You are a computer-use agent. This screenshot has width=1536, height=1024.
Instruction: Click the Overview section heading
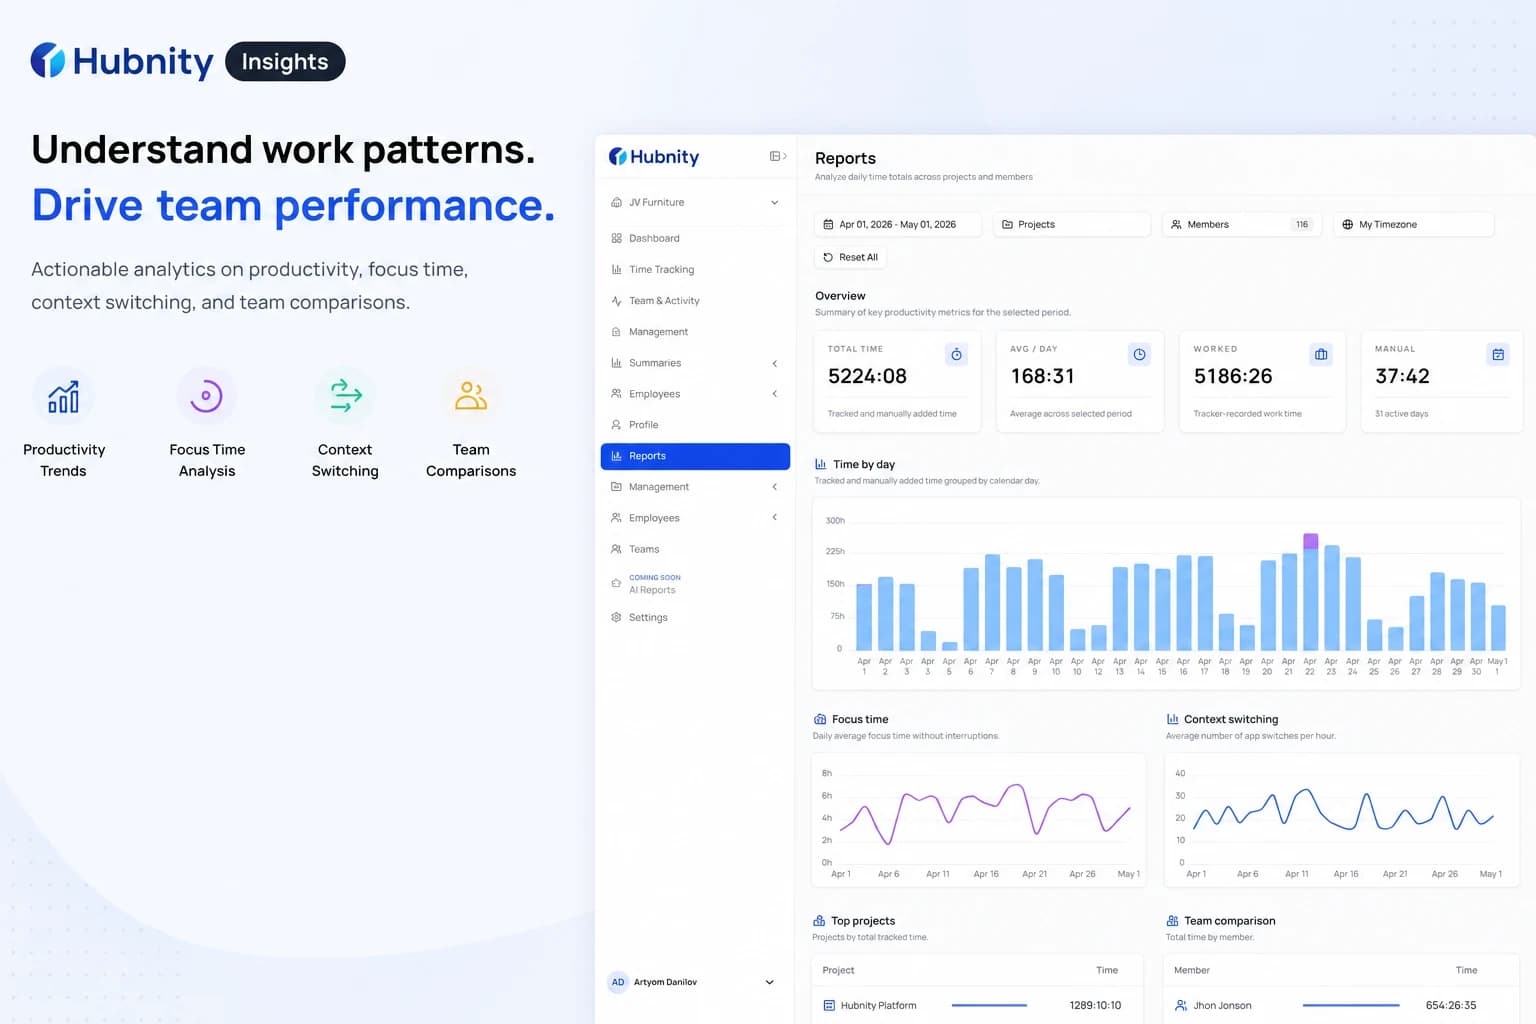840,296
